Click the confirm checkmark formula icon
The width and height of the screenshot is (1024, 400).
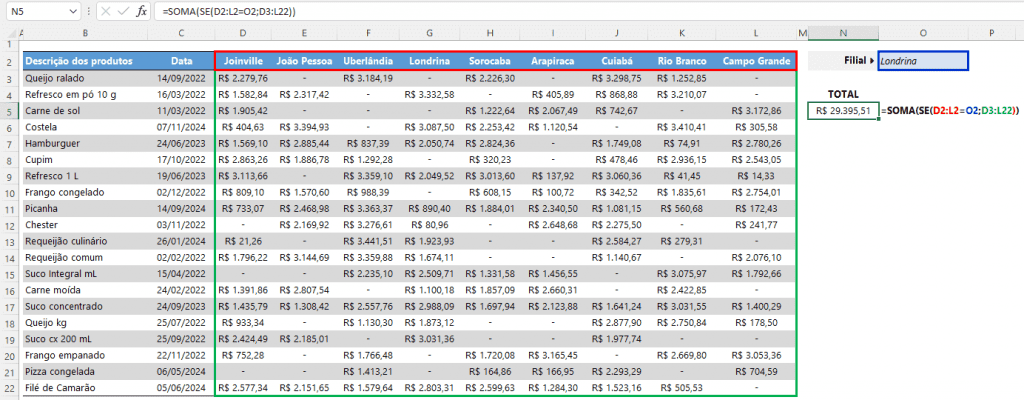123,10
